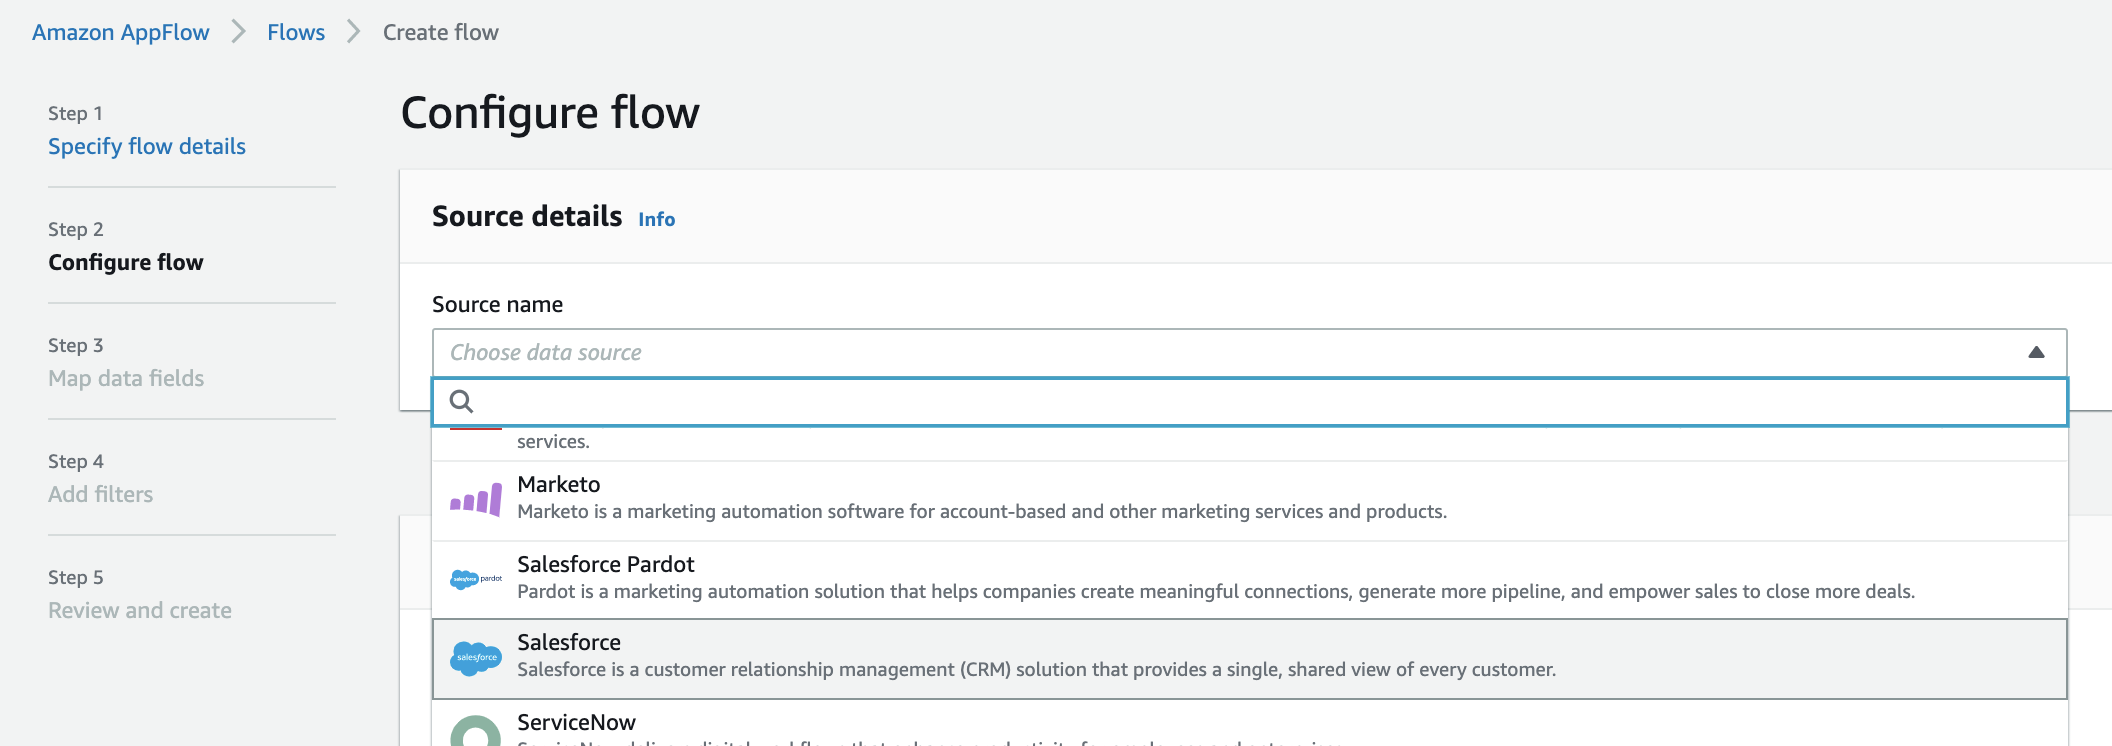
Task: Open the Amazon AppFlow breadcrumb link
Action: click(121, 33)
